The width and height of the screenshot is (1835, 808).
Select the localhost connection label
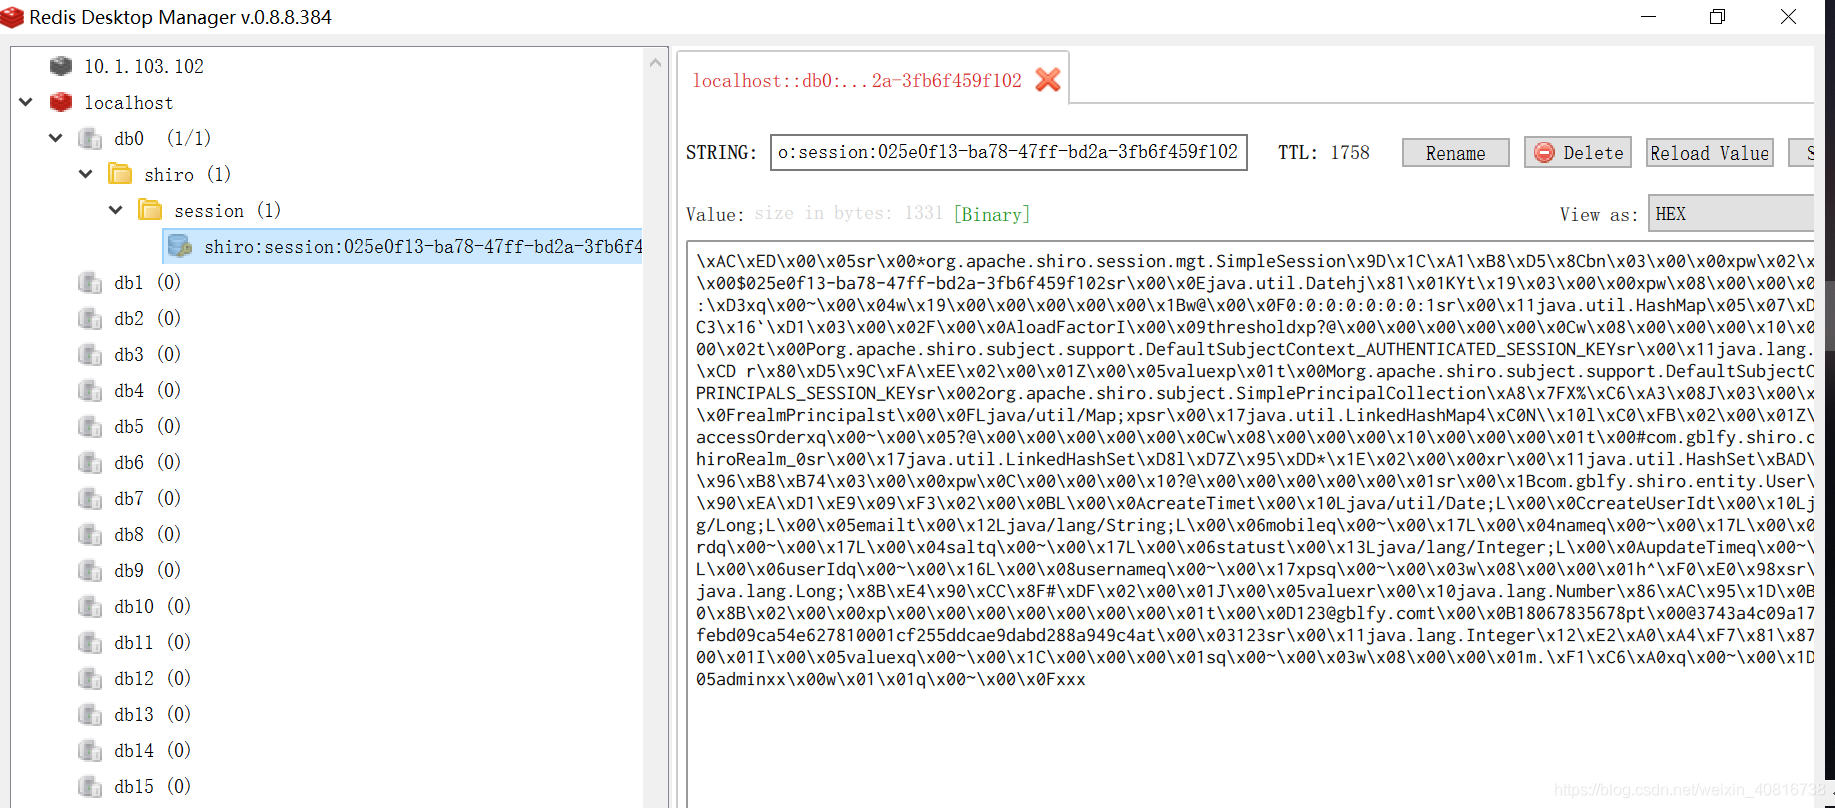click(x=128, y=102)
